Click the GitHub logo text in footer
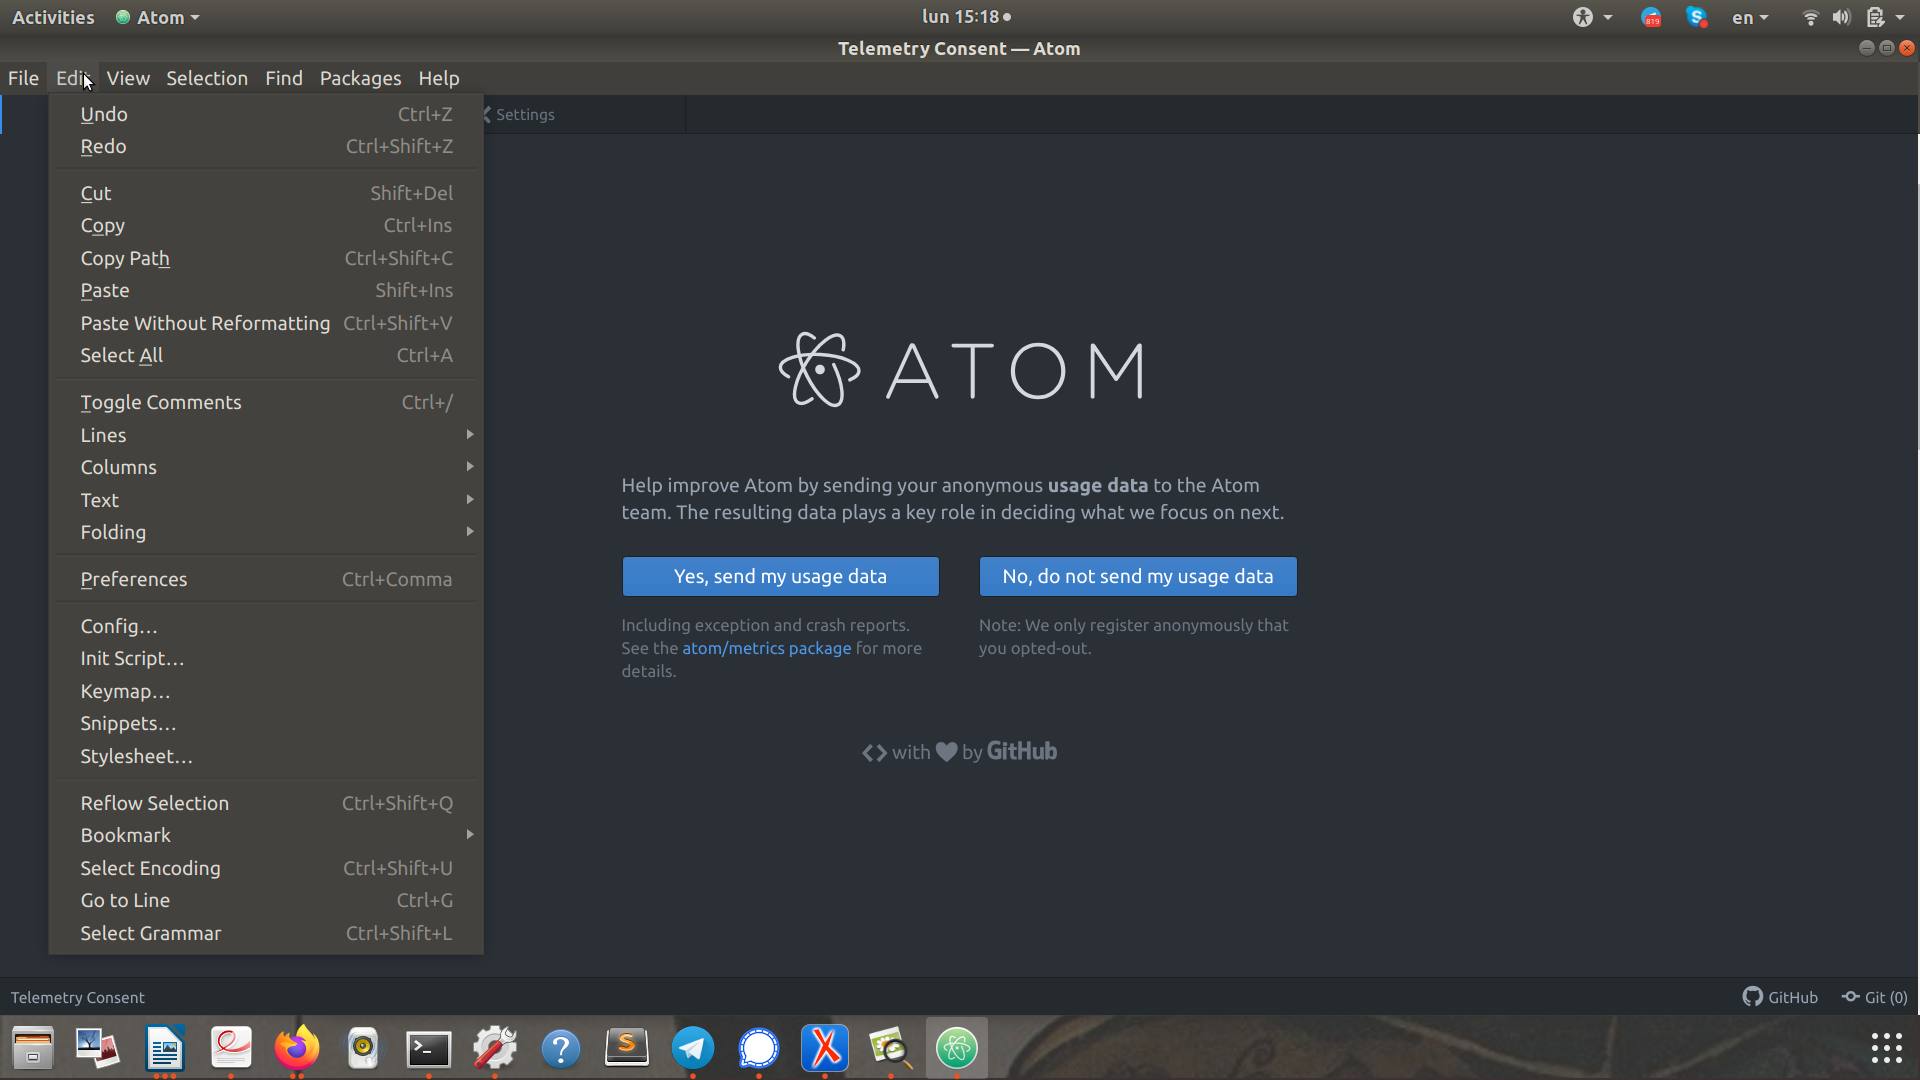The height and width of the screenshot is (1080, 1920). pos(1022,751)
